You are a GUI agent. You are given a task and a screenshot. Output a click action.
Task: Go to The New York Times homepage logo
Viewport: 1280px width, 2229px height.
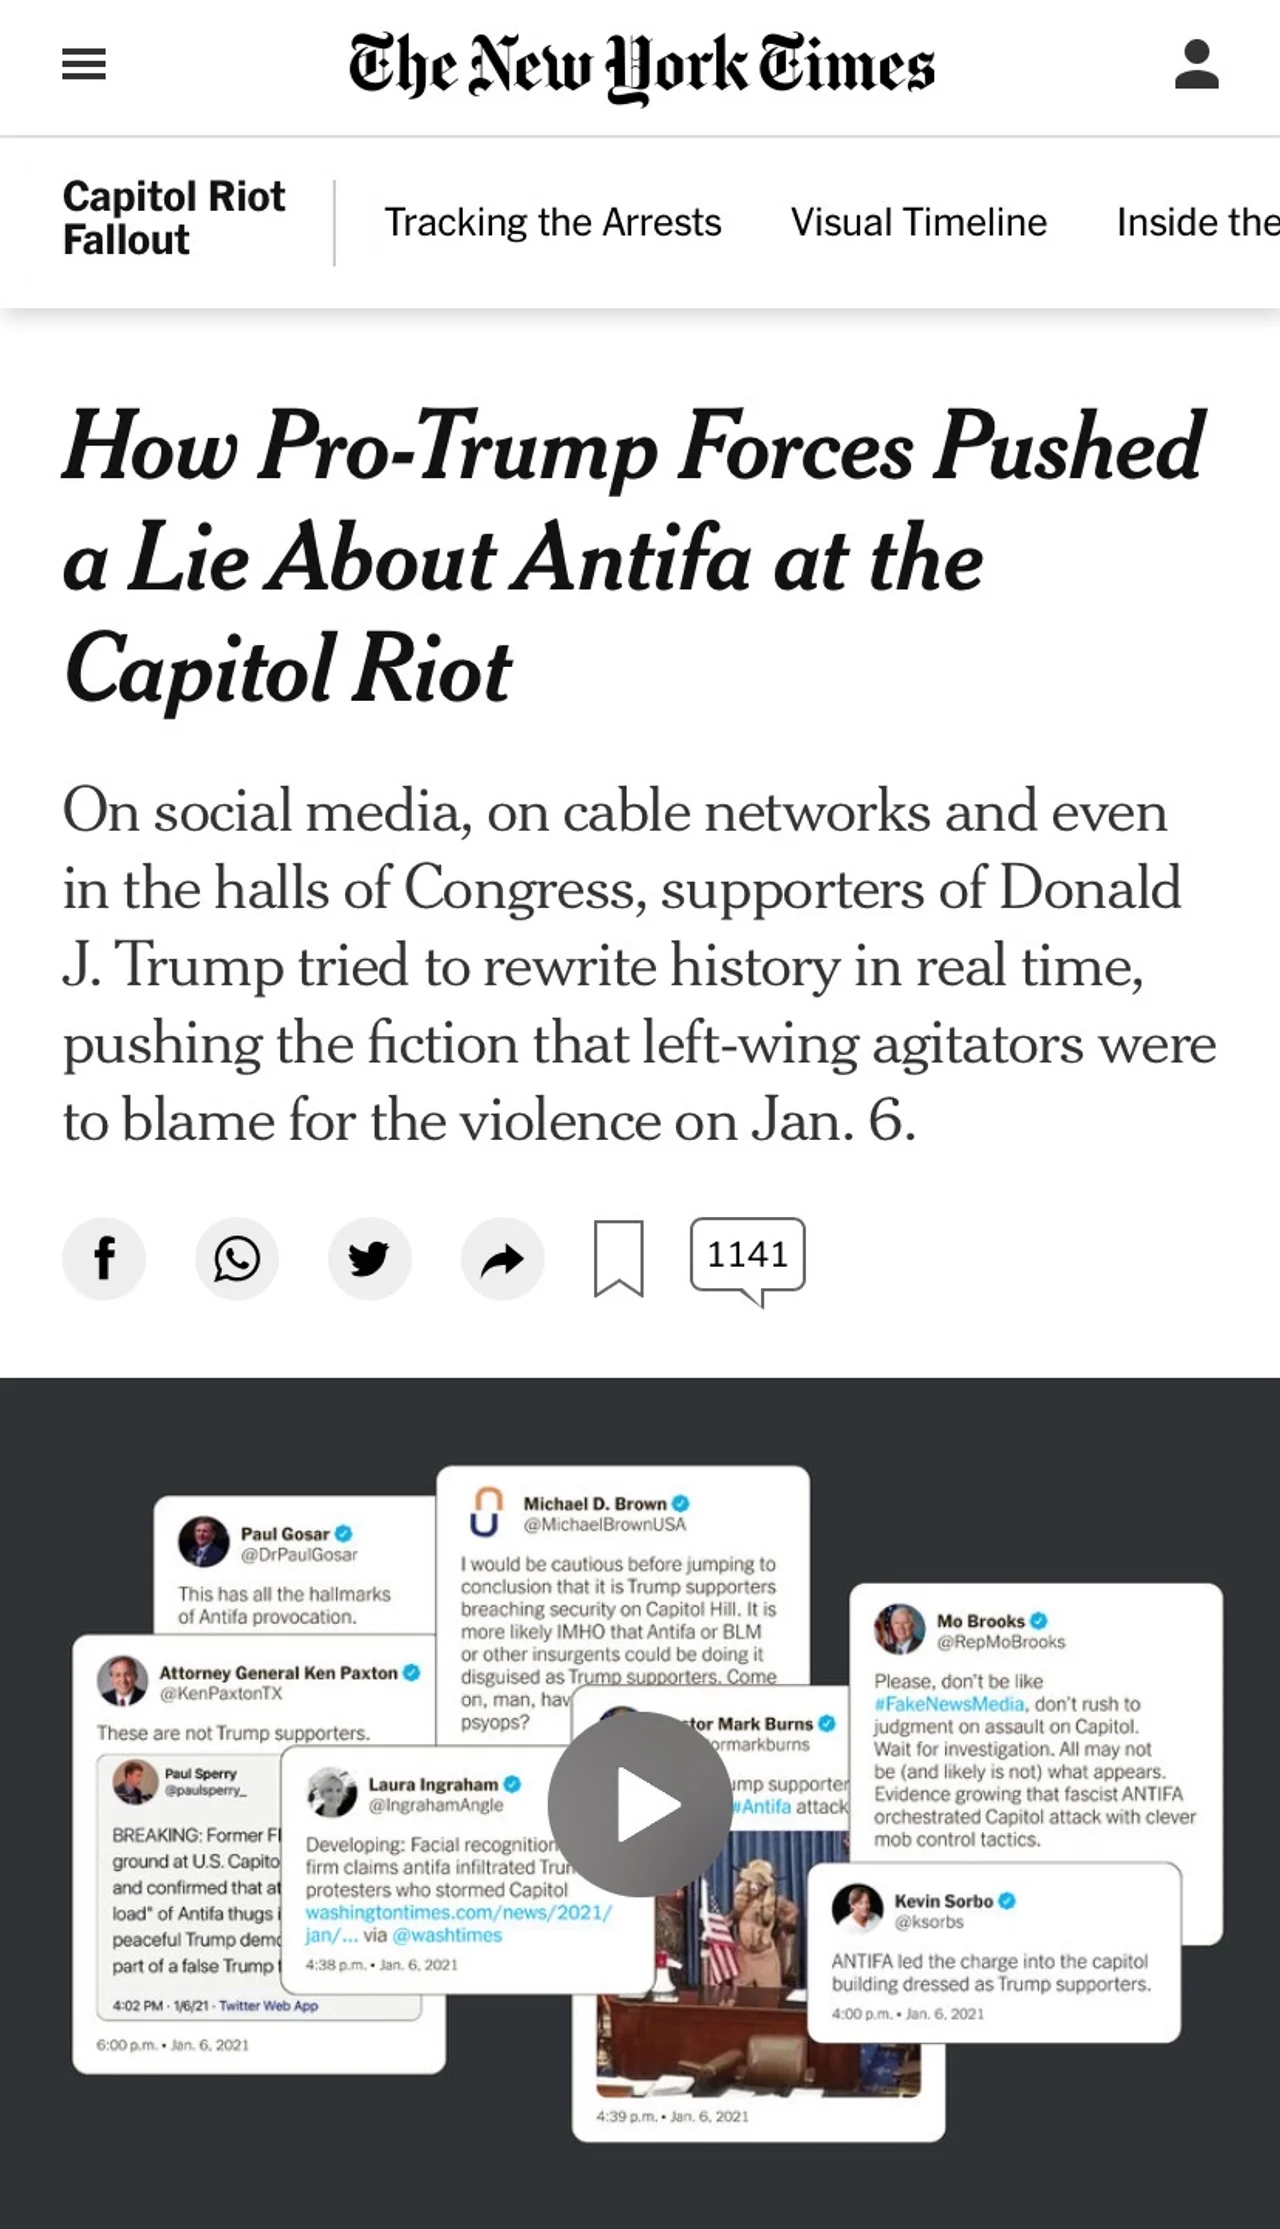641,66
